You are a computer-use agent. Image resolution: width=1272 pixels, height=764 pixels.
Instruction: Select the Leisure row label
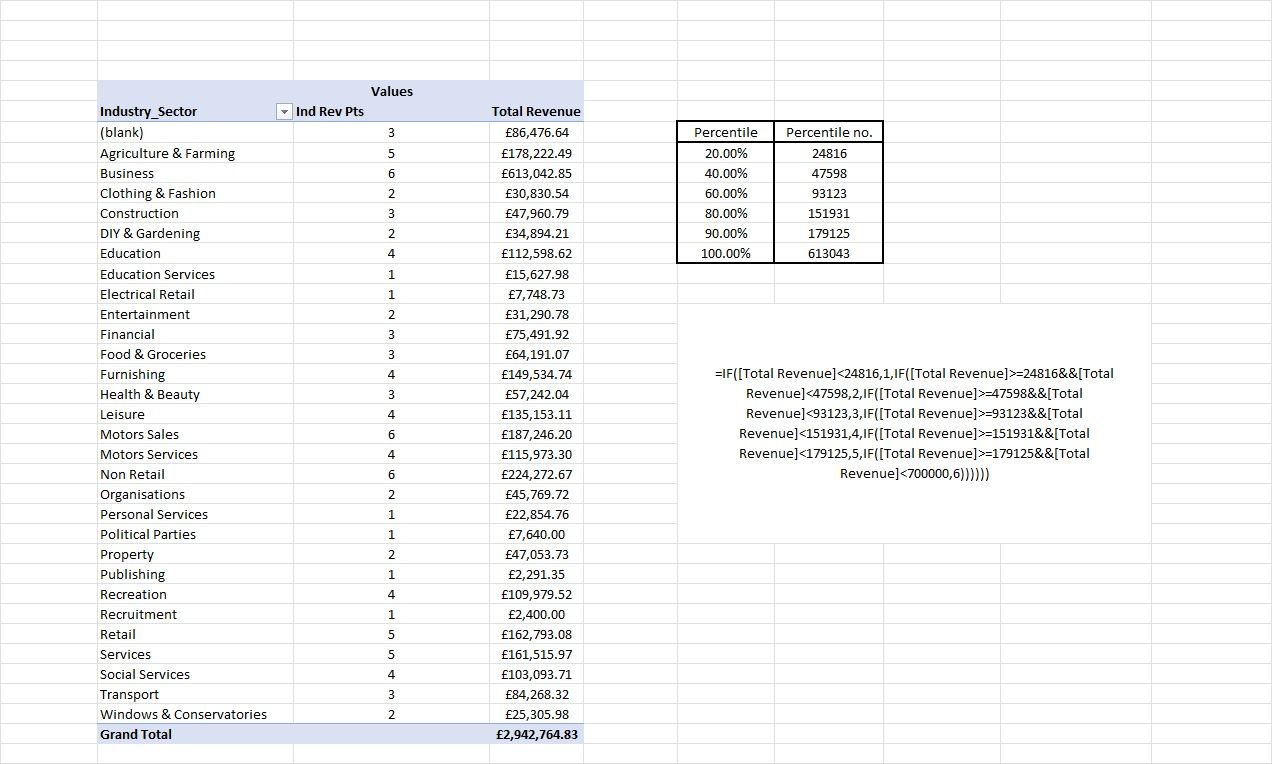tap(195, 414)
